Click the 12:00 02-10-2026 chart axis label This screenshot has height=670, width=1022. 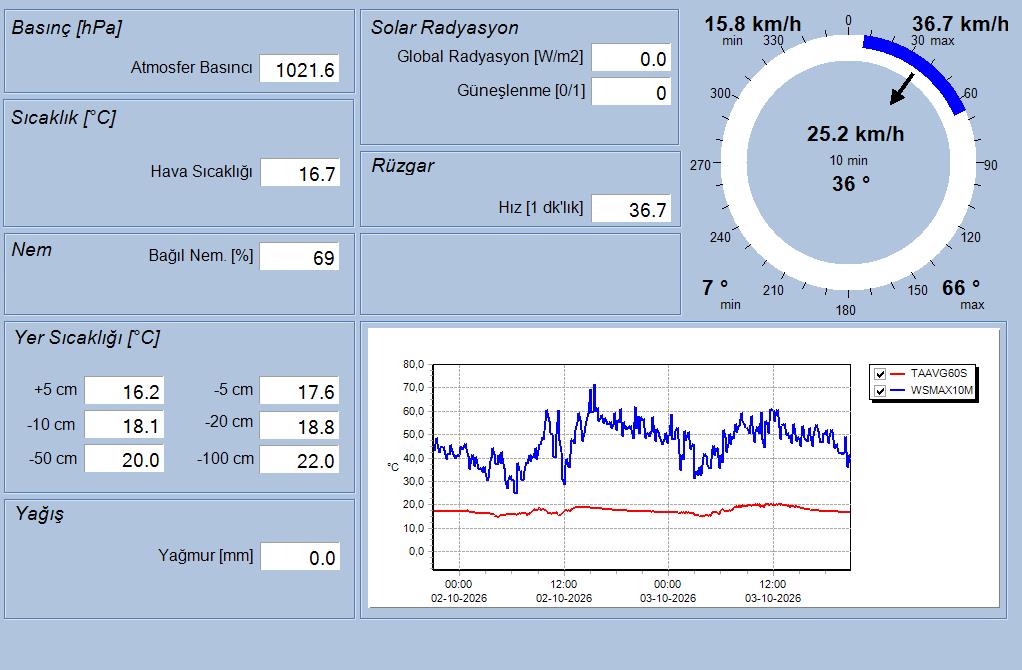pos(564,591)
